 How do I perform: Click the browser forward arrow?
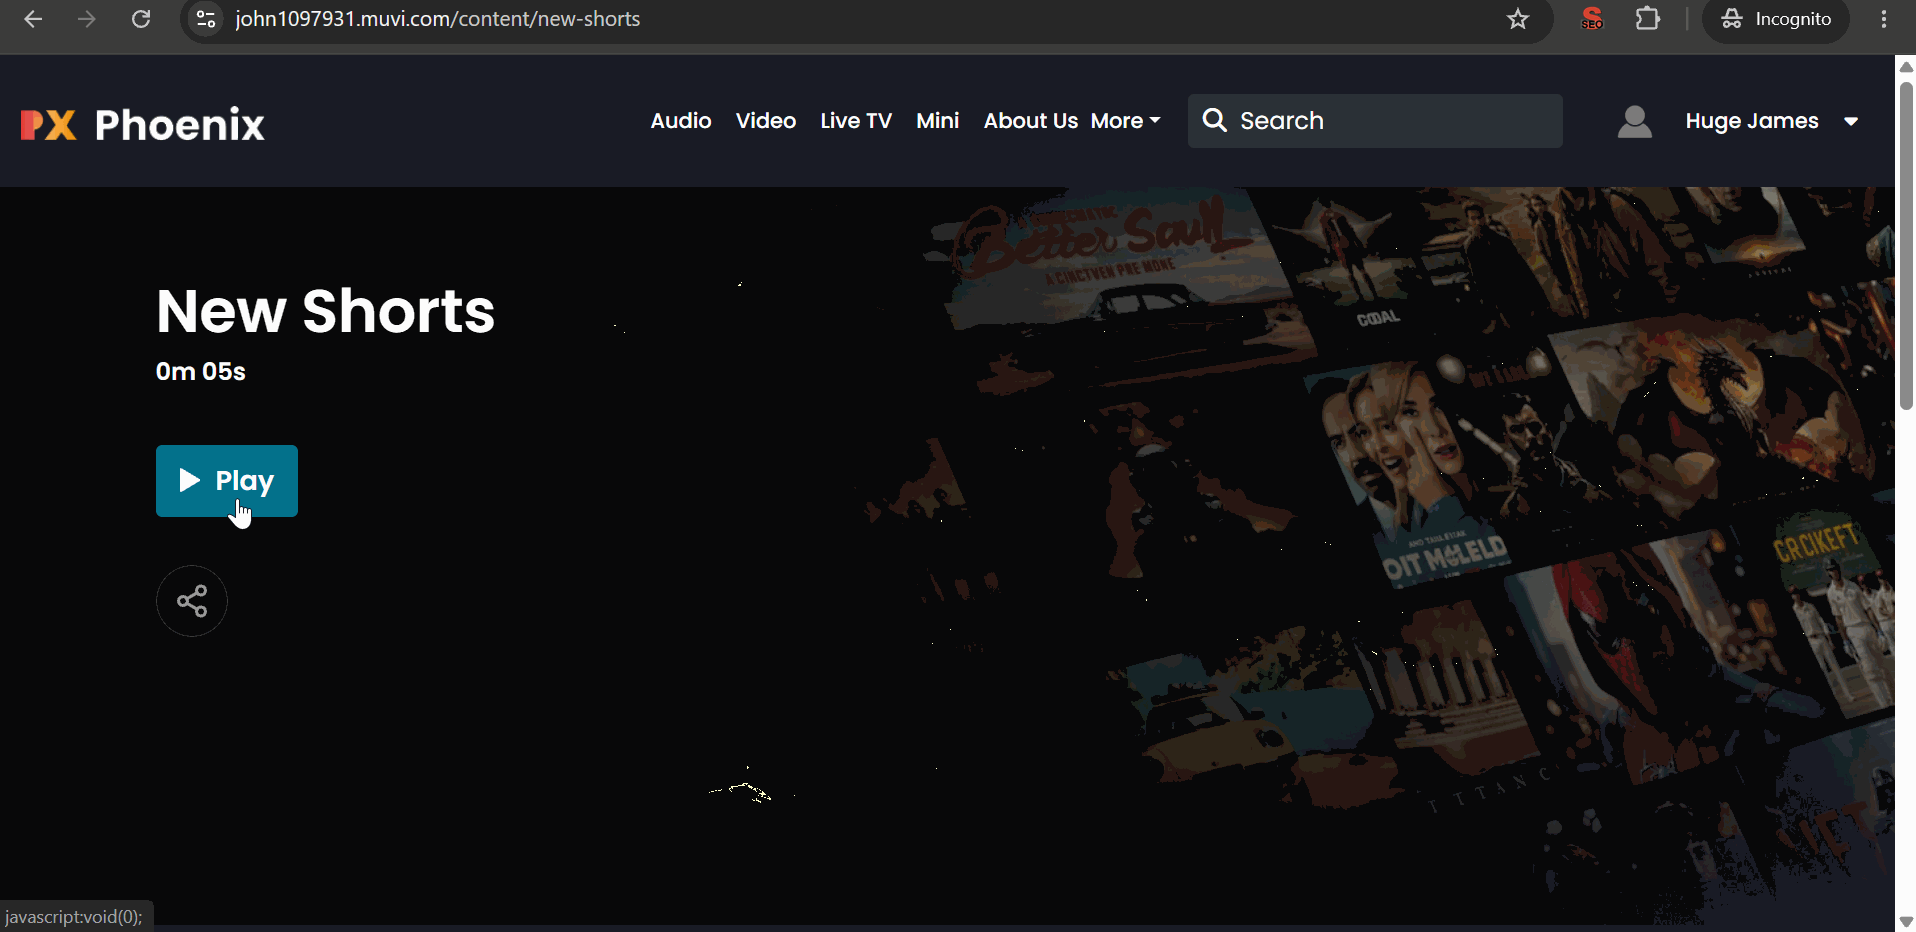87,19
